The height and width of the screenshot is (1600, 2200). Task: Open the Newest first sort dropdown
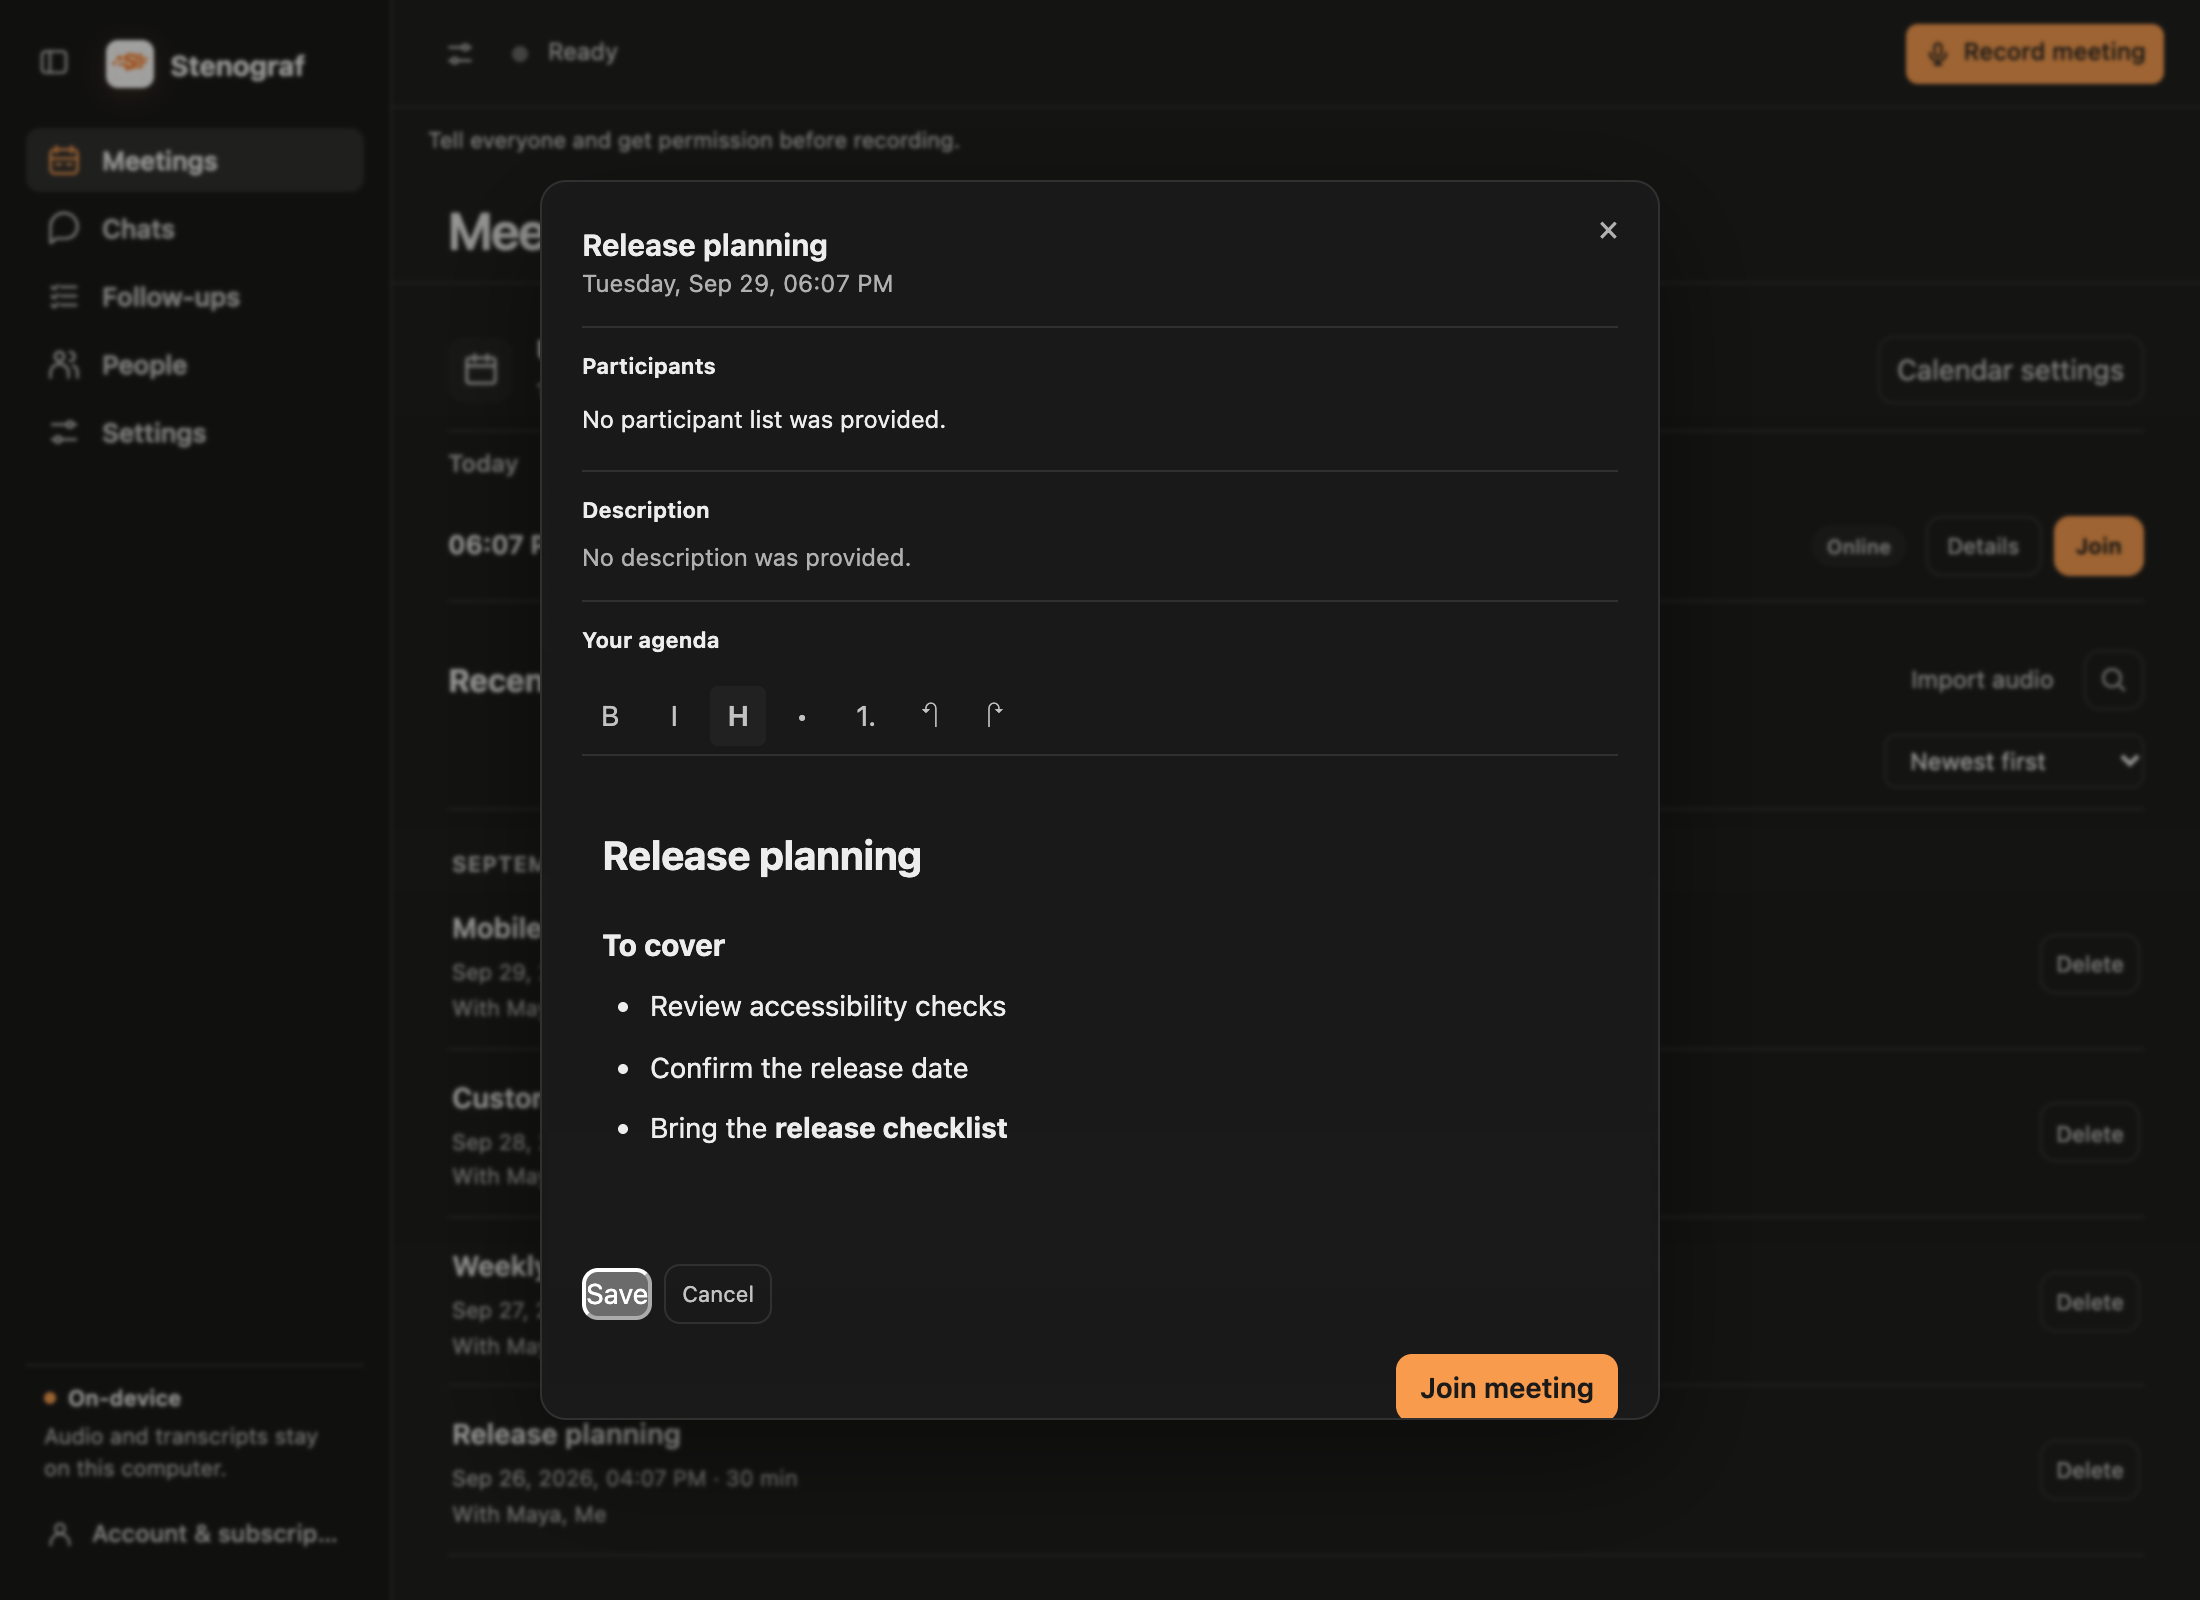coord(2013,762)
